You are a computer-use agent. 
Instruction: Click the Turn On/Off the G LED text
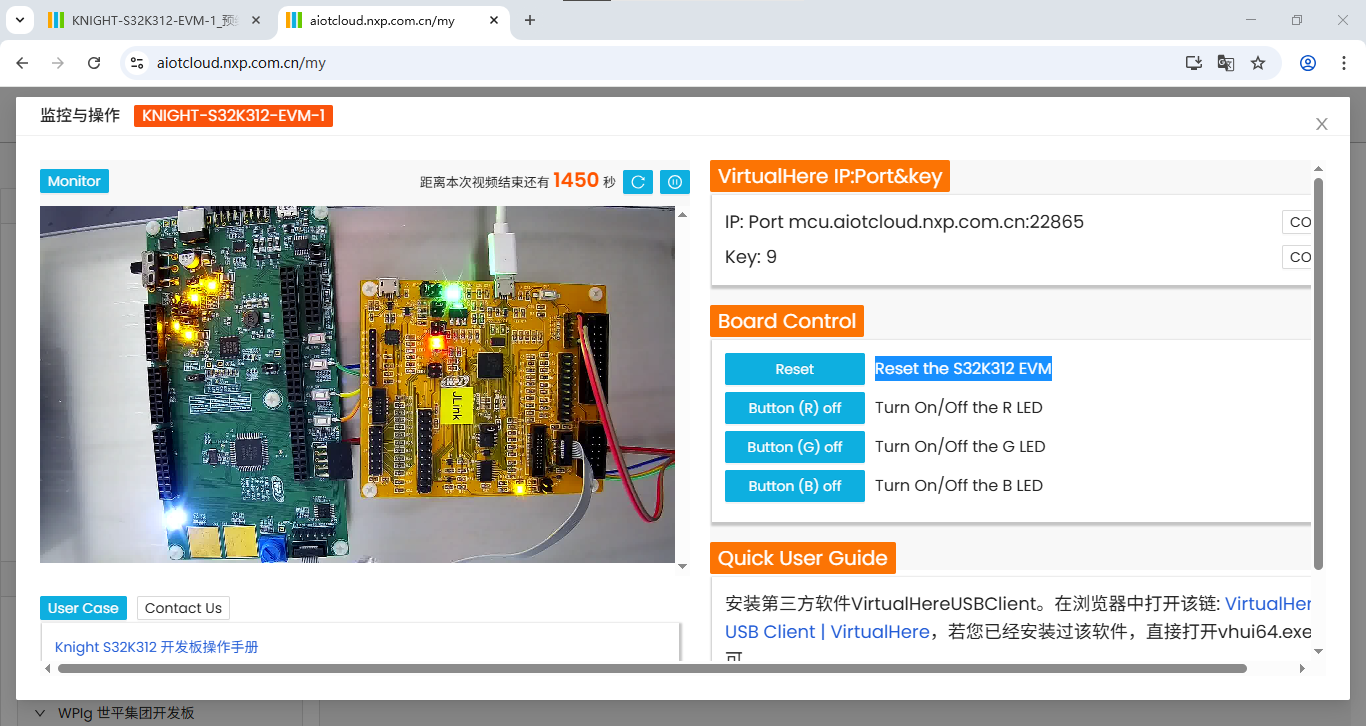(x=960, y=447)
